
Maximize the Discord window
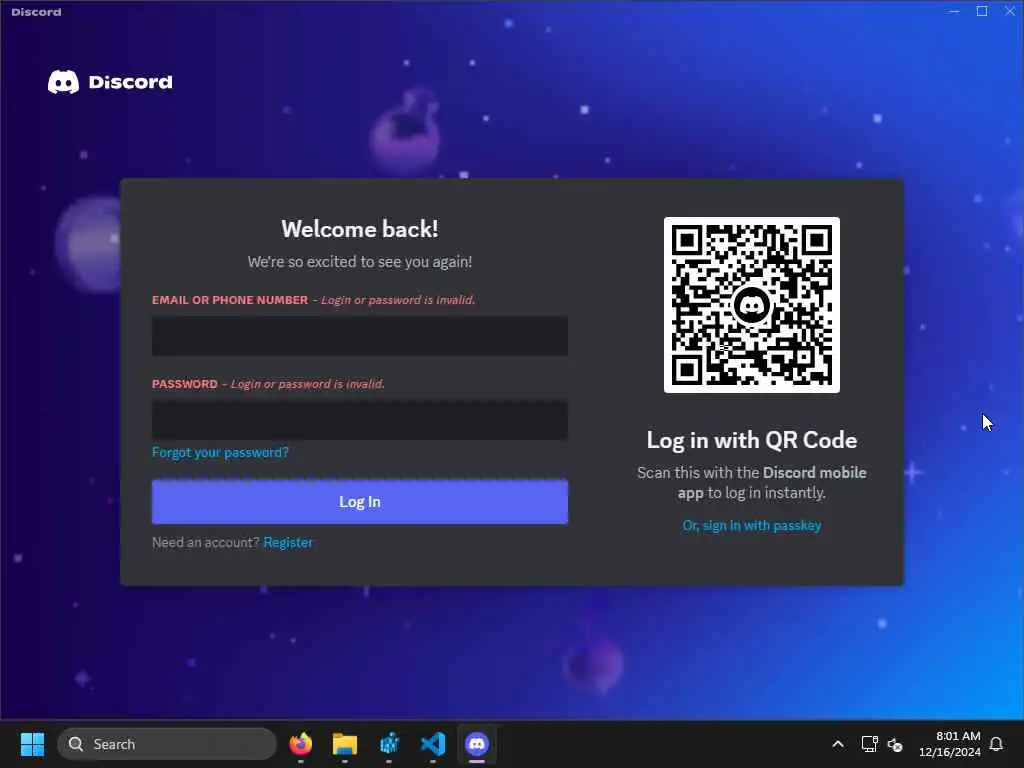pyautogui.click(x=982, y=11)
